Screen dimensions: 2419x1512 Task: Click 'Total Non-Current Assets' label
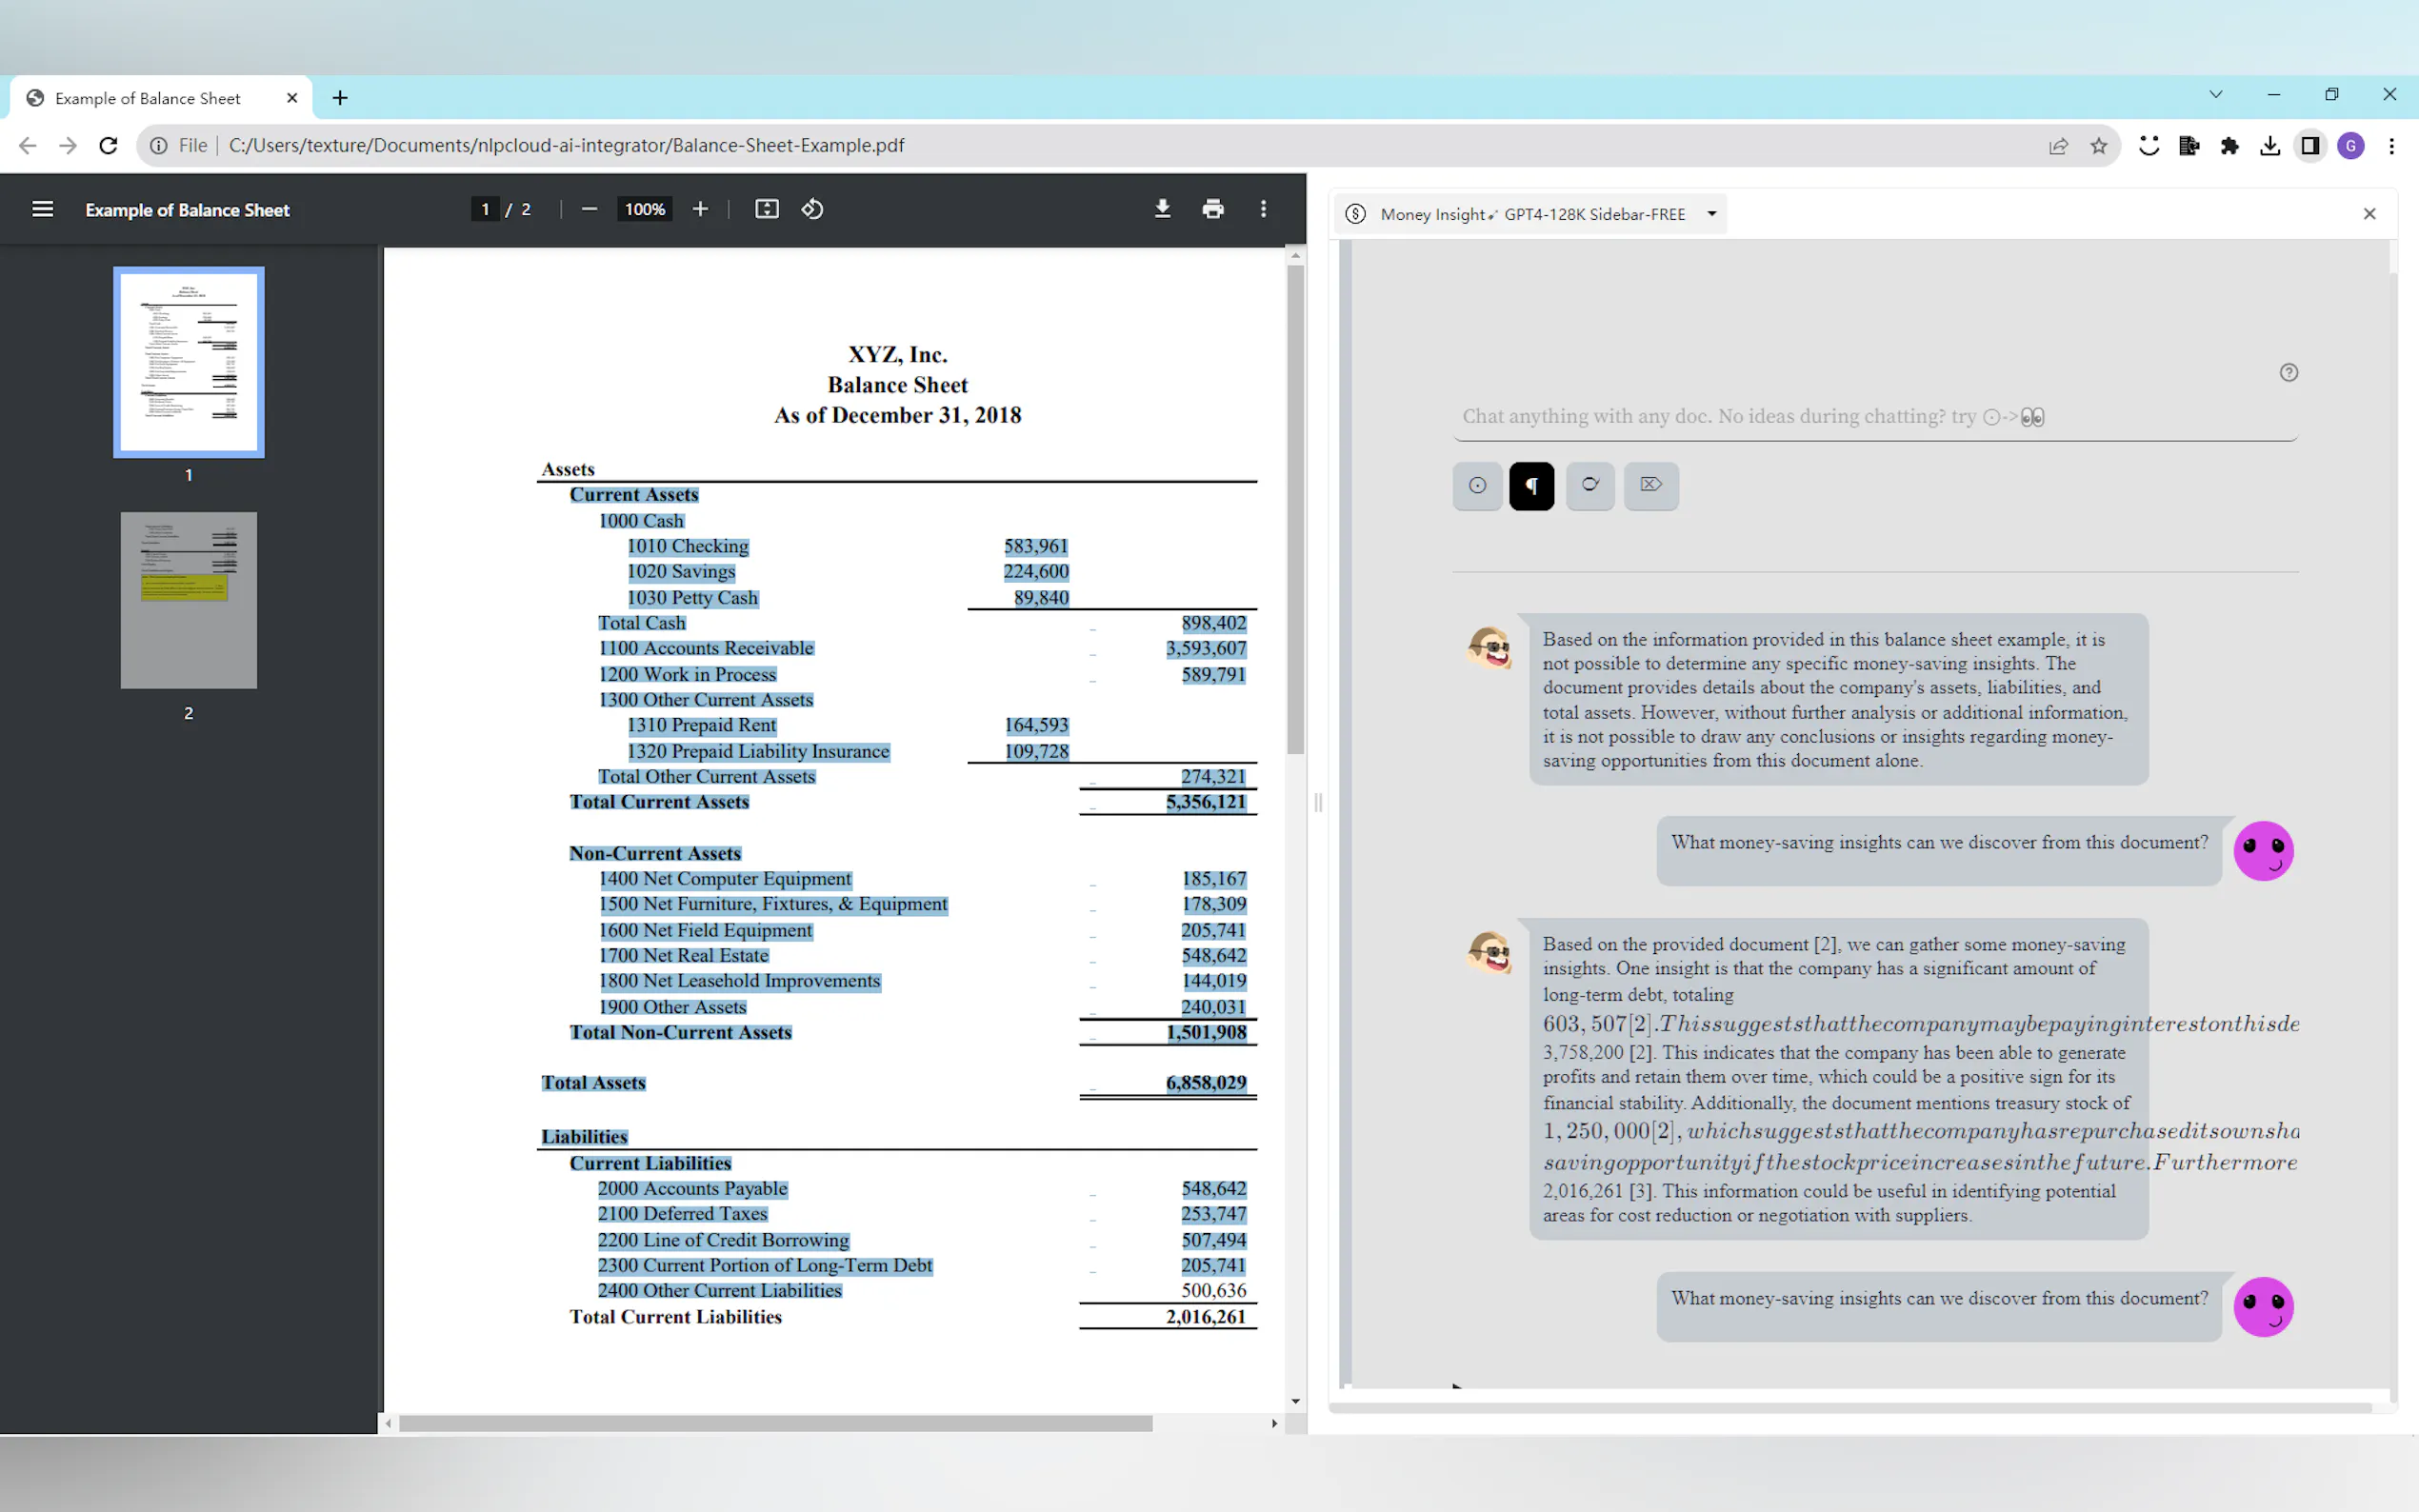[x=680, y=1032]
